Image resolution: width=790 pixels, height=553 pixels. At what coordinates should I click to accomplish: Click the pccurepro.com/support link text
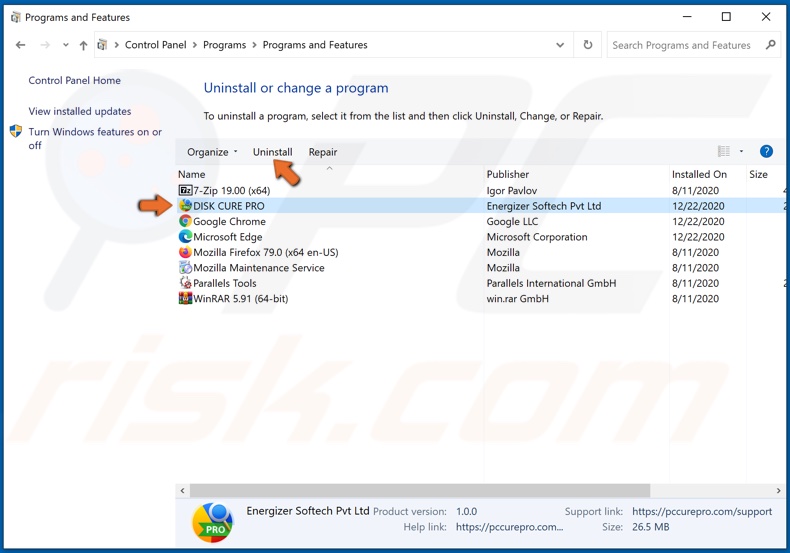pos(702,511)
